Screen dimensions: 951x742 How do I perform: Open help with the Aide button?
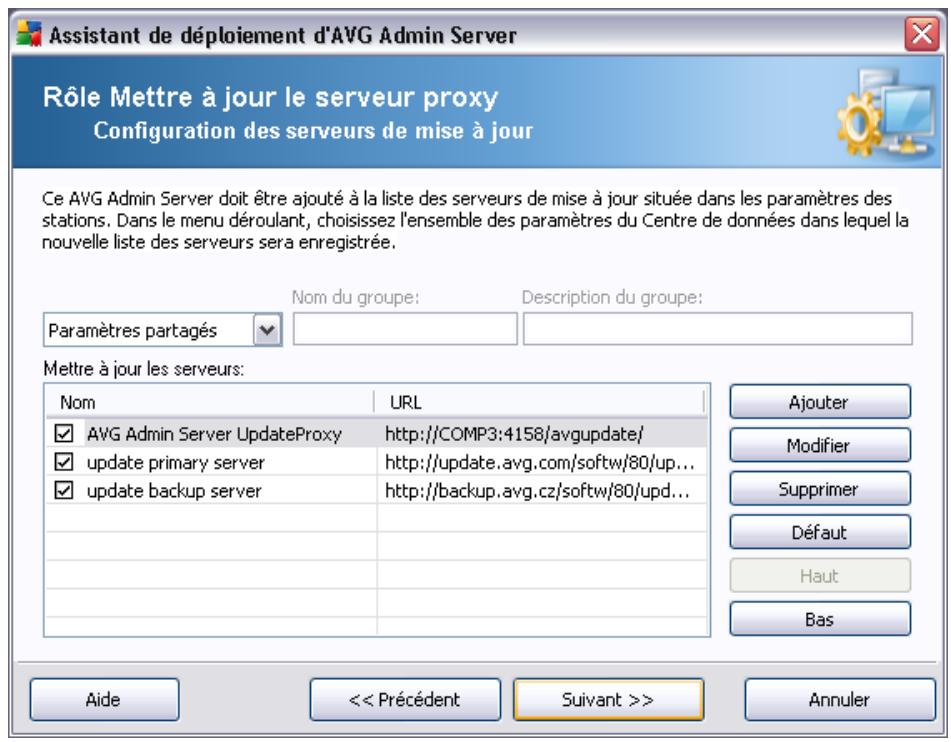pos(104,700)
